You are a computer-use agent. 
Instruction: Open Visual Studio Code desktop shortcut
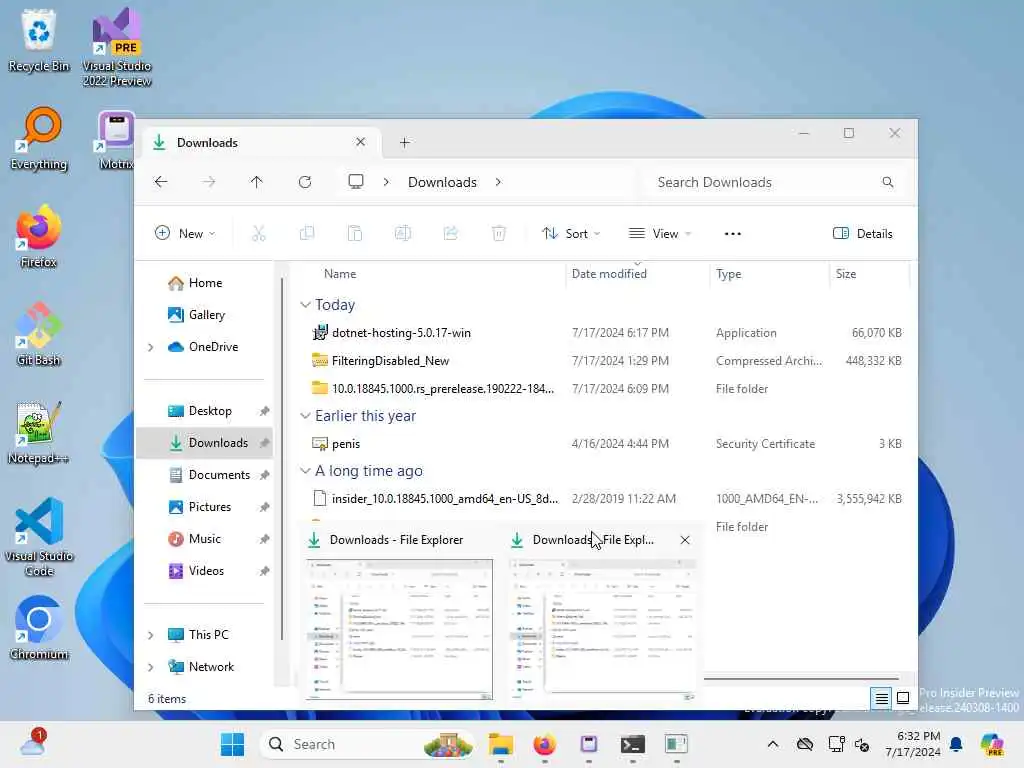click(39, 537)
